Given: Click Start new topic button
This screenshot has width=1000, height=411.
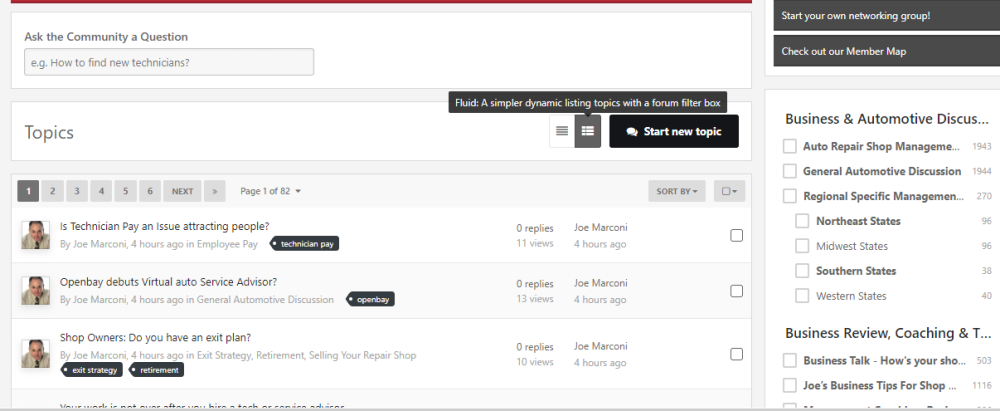Looking at the screenshot, I should click(674, 131).
